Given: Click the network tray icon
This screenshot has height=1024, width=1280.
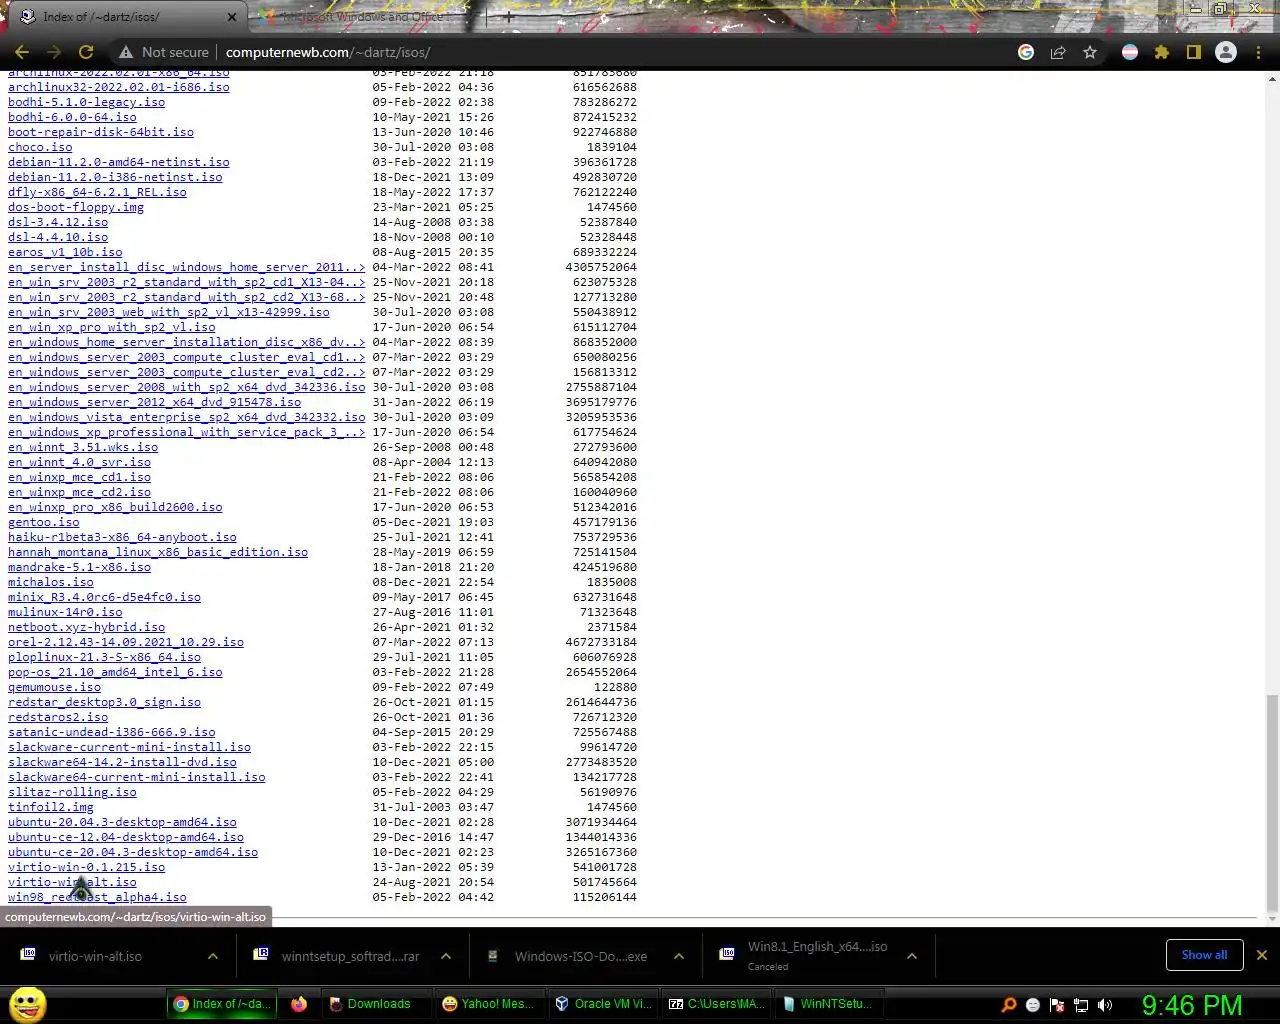Looking at the screenshot, I should coord(1080,1005).
